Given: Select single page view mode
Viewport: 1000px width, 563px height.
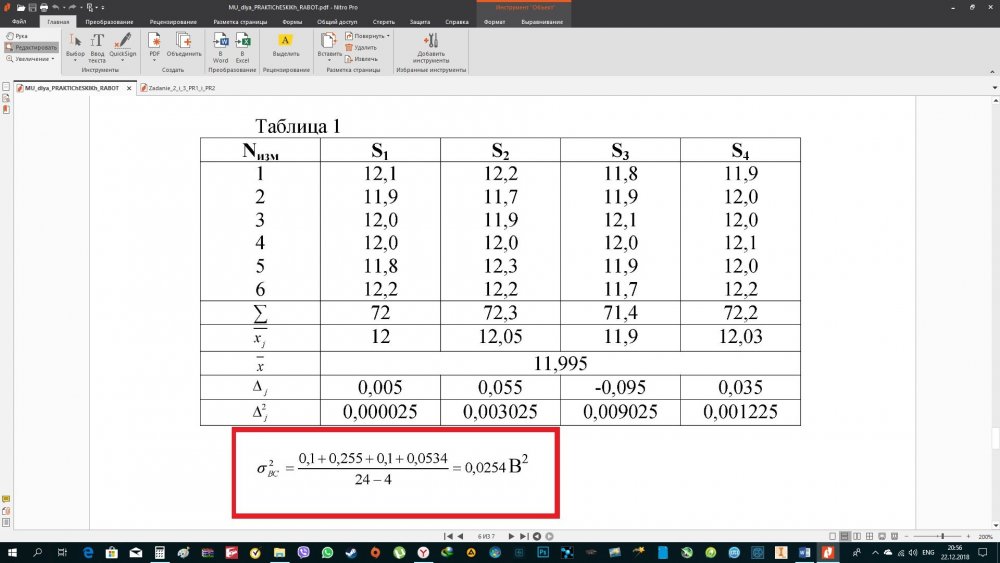Looking at the screenshot, I should click(832, 536).
